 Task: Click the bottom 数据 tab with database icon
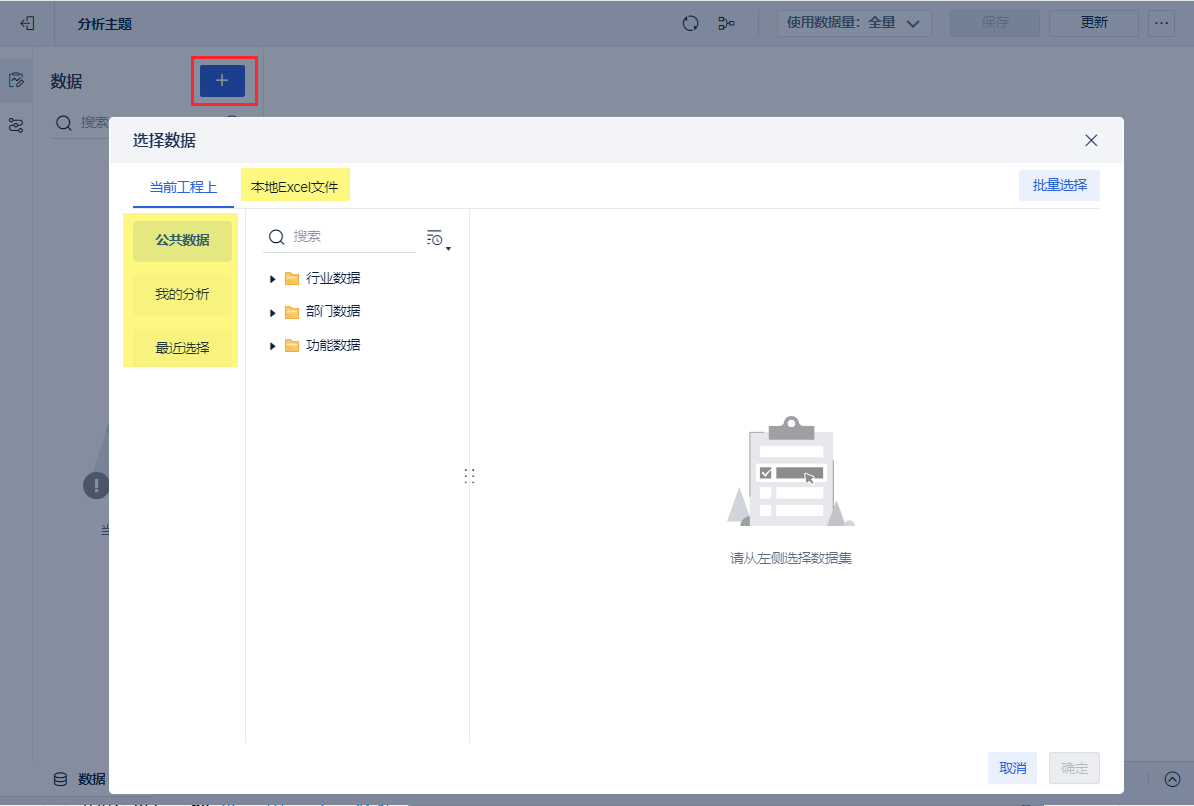79,779
